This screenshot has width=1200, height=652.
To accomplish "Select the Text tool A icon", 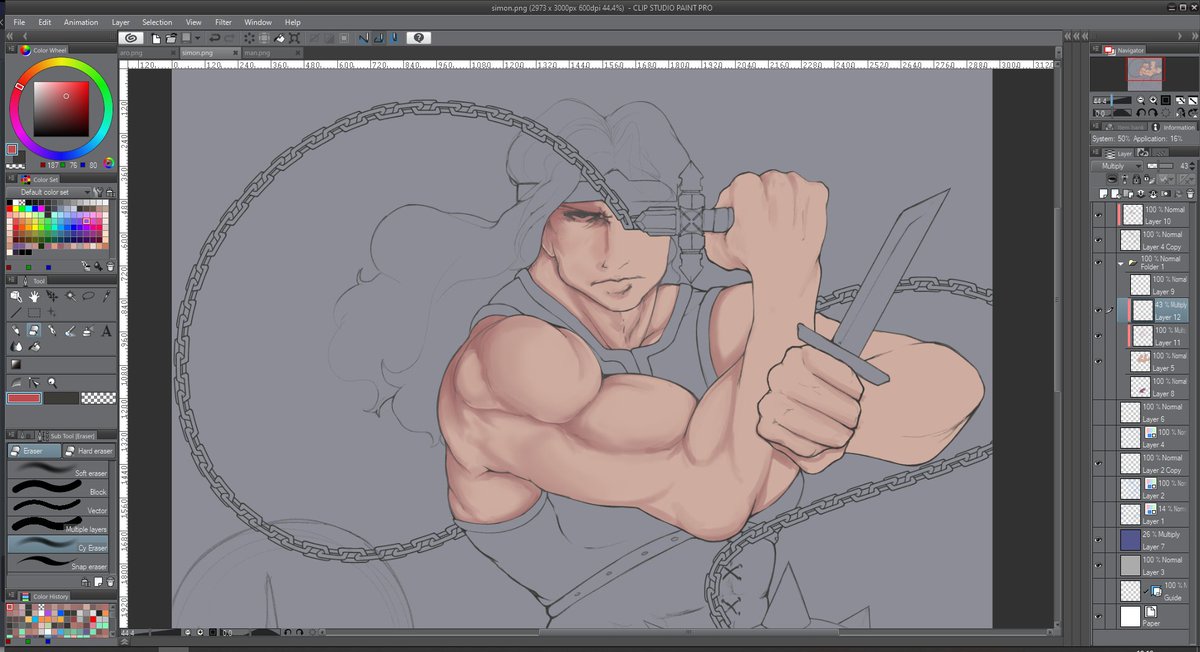I will pos(106,330).
